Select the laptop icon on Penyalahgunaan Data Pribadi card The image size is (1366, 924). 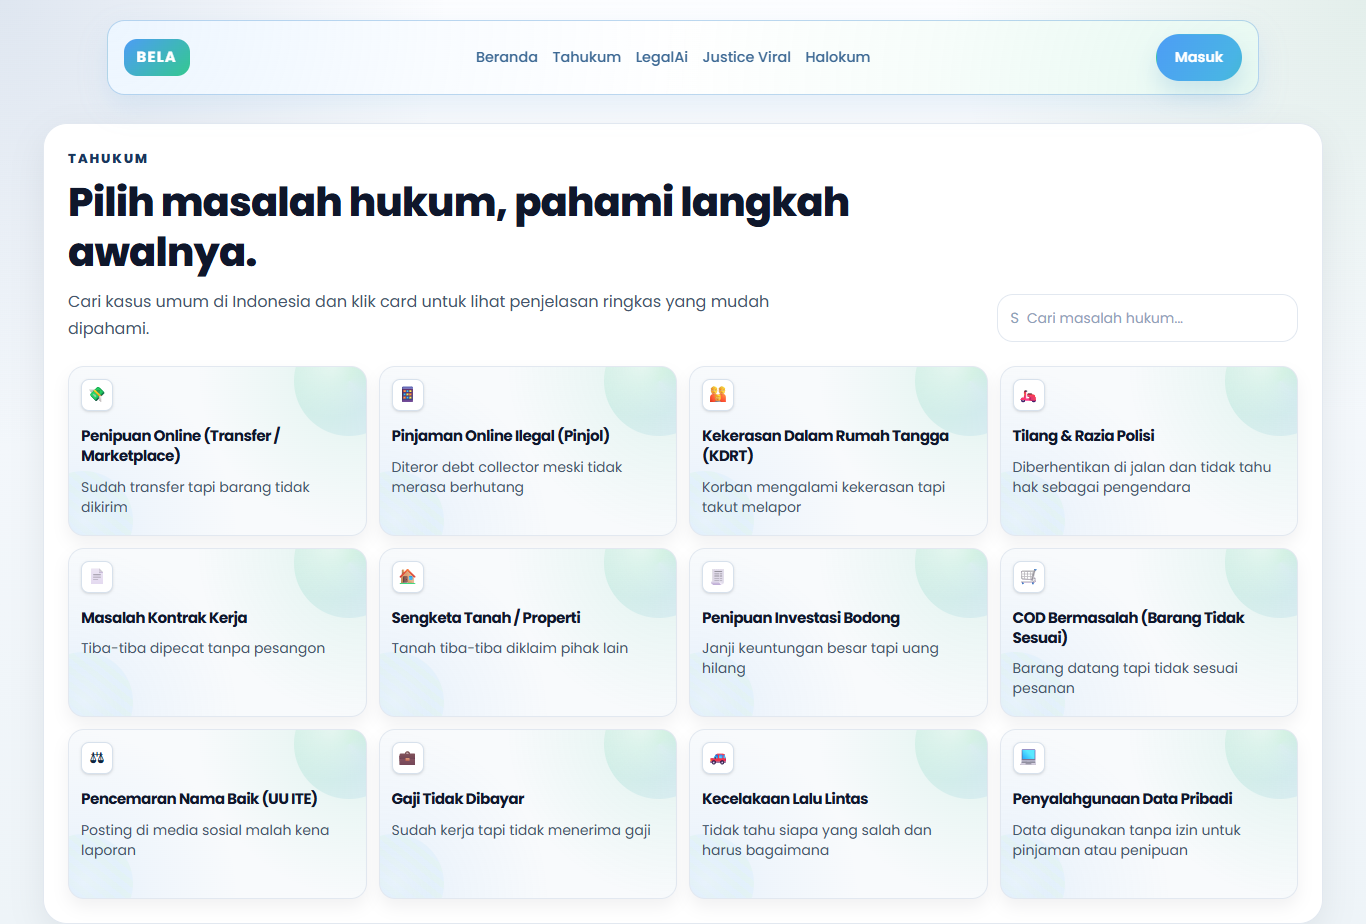pyautogui.click(x=1028, y=758)
